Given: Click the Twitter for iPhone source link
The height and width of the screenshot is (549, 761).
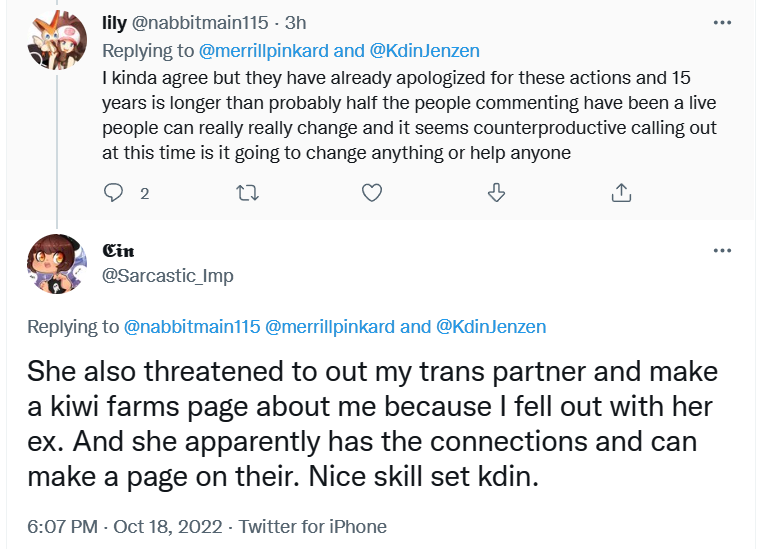Looking at the screenshot, I should point(313,527).
